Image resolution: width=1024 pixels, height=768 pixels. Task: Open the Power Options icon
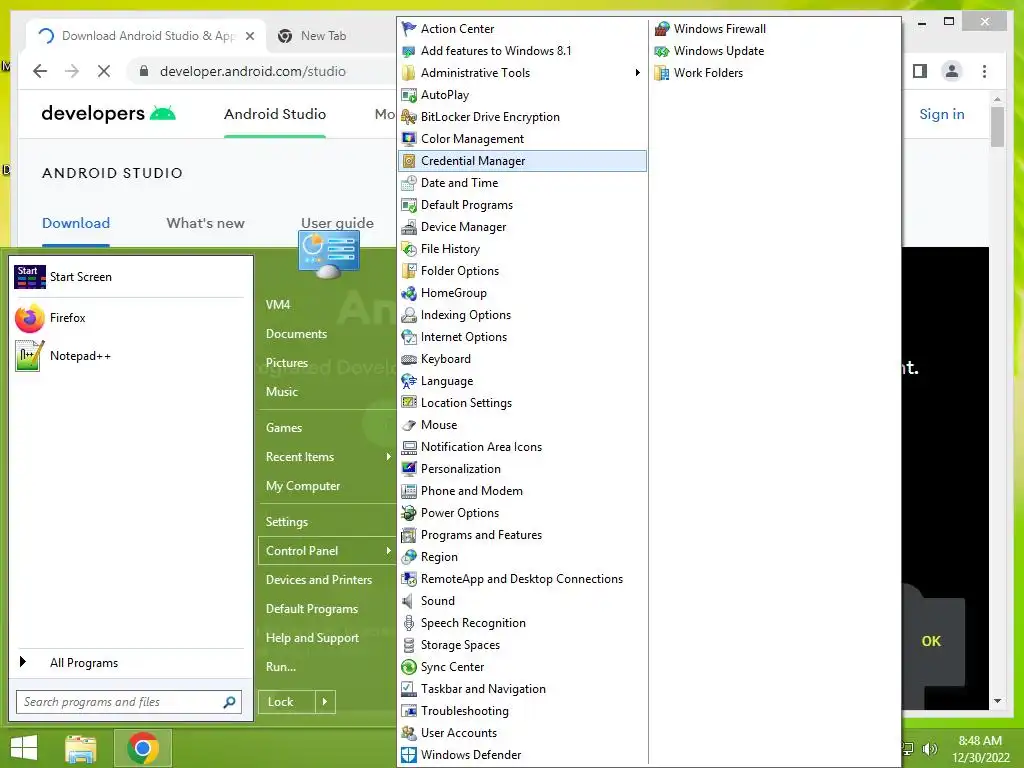409,513
